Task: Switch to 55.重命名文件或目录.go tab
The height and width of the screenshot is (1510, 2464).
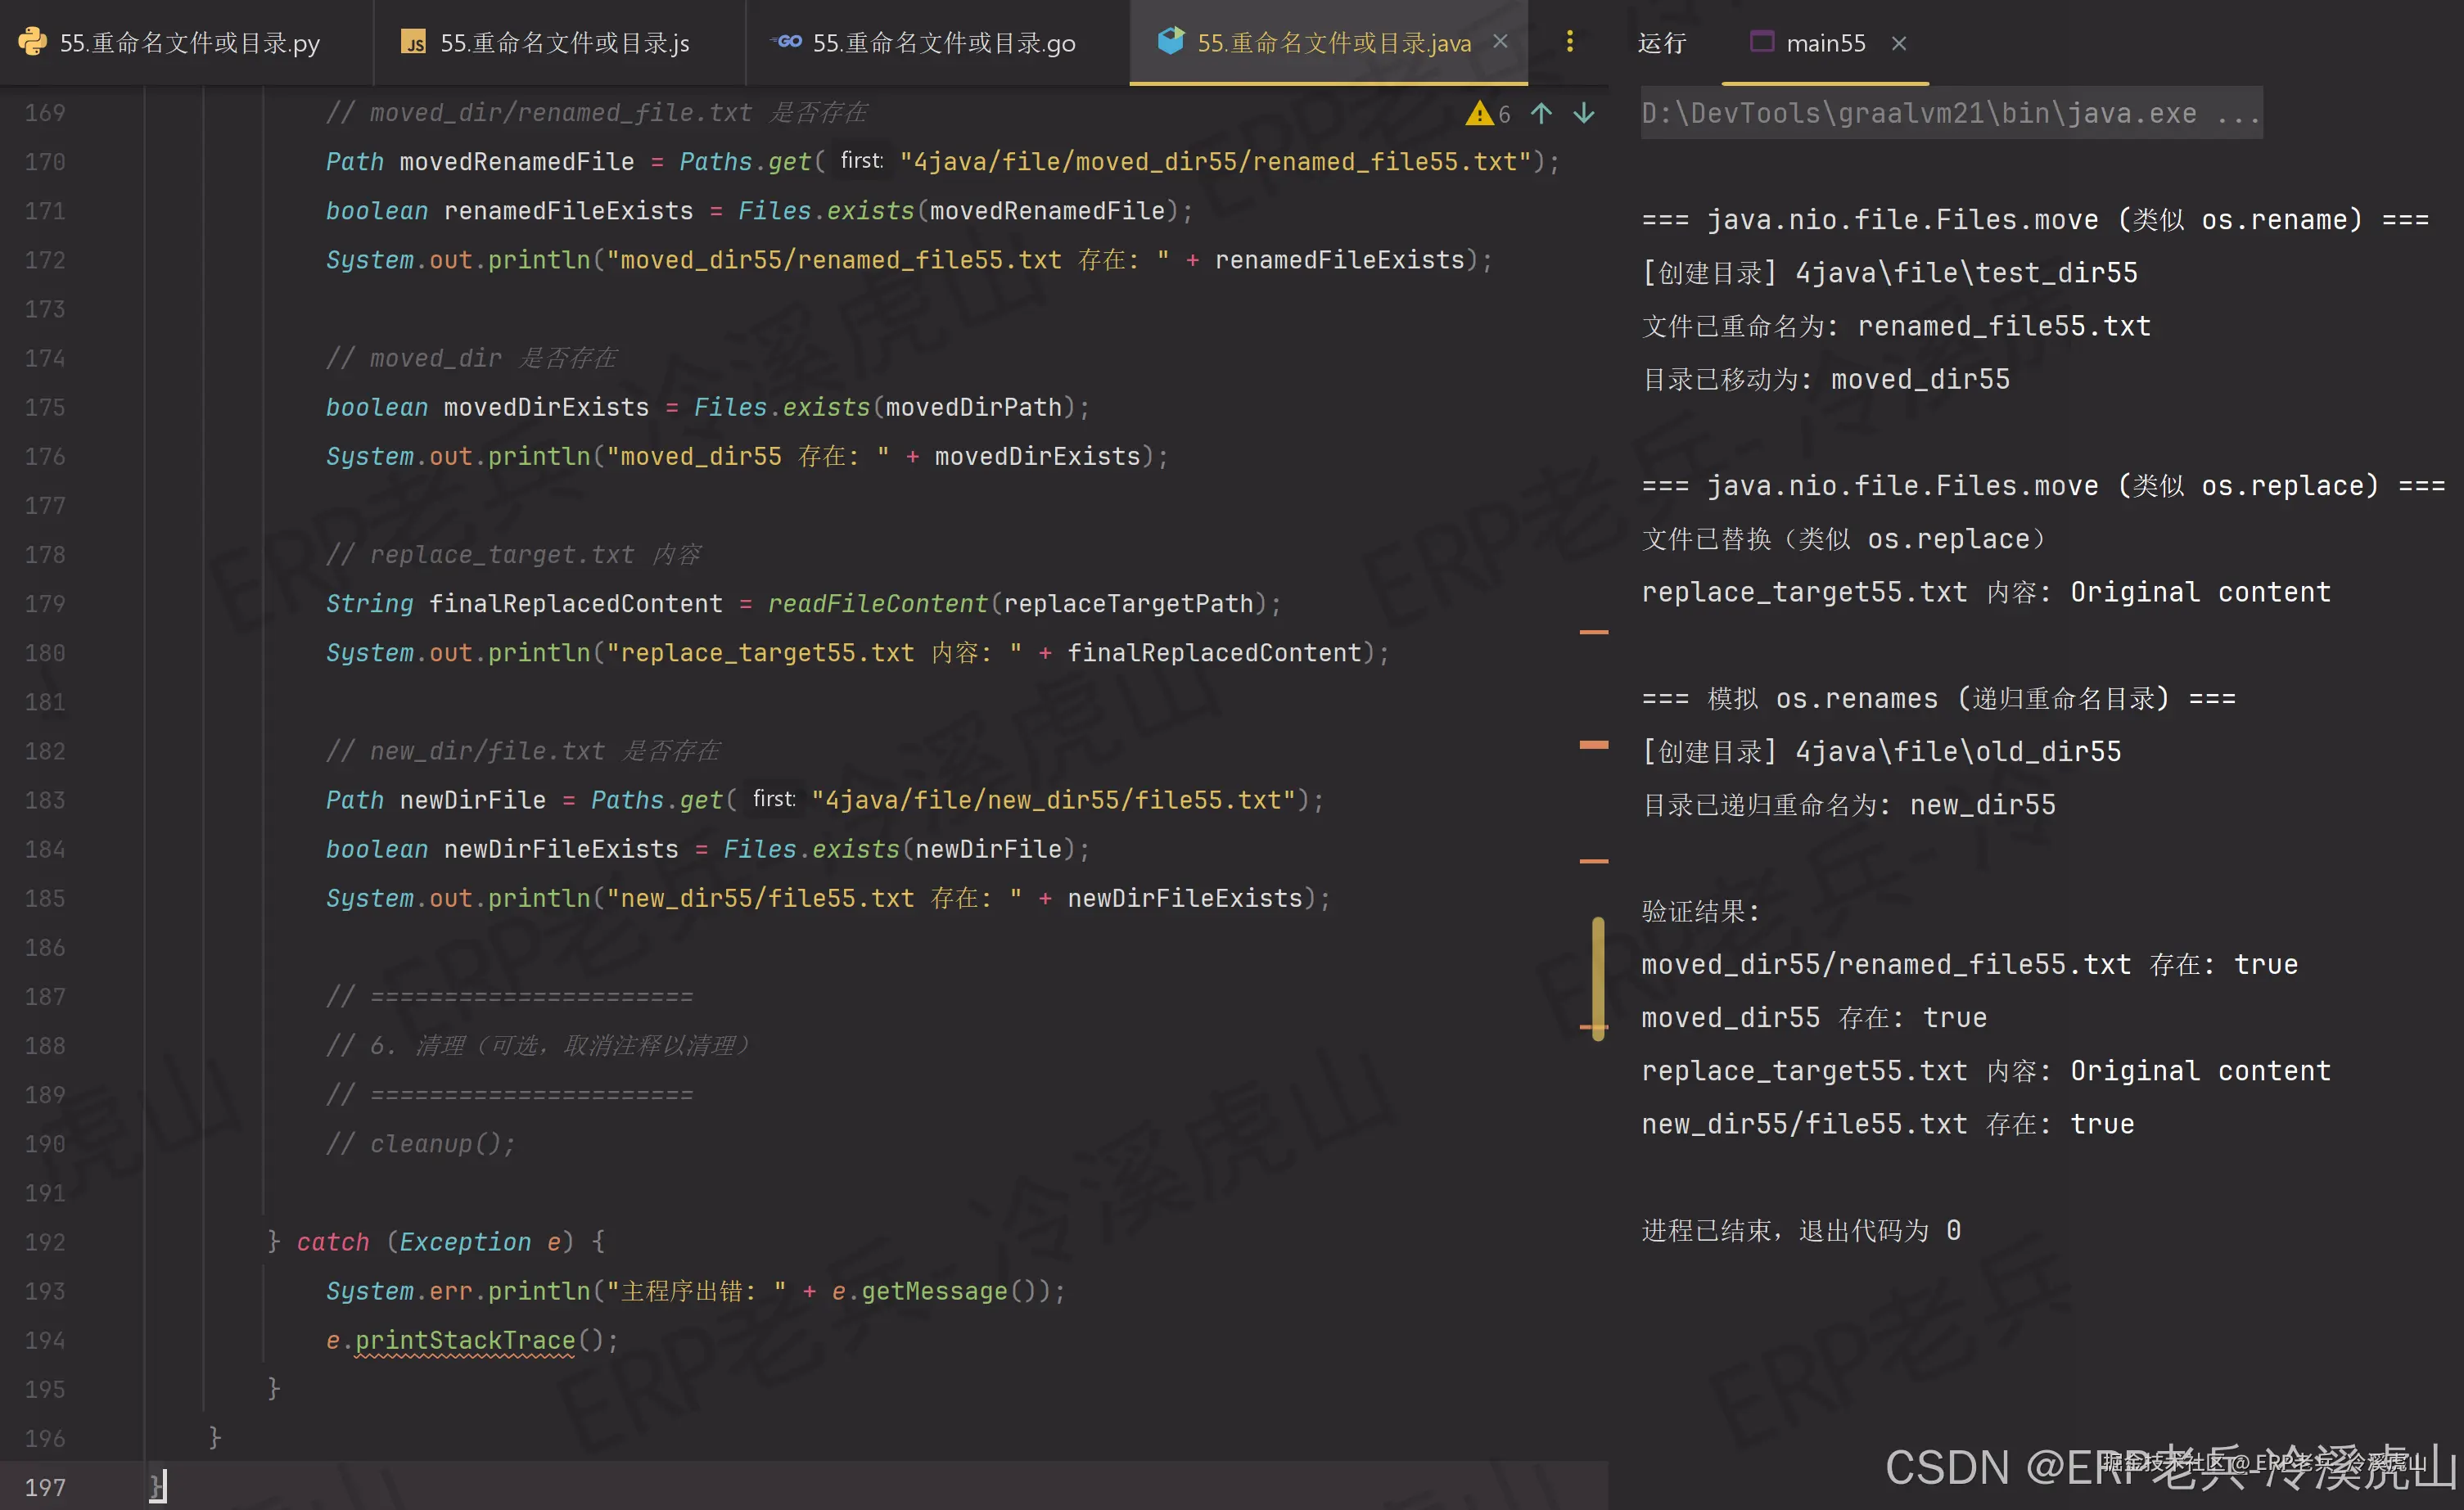Action: [x=943, y=43]
